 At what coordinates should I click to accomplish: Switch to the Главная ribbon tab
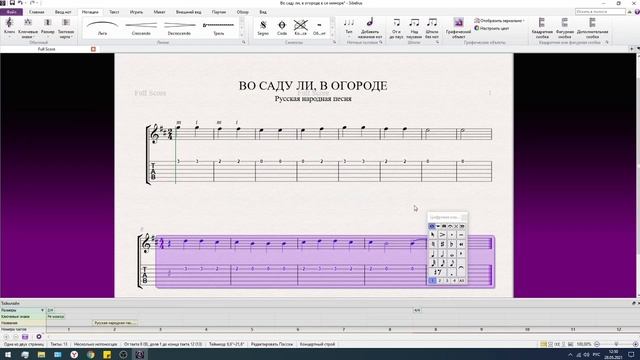click(x=36, y=12)
